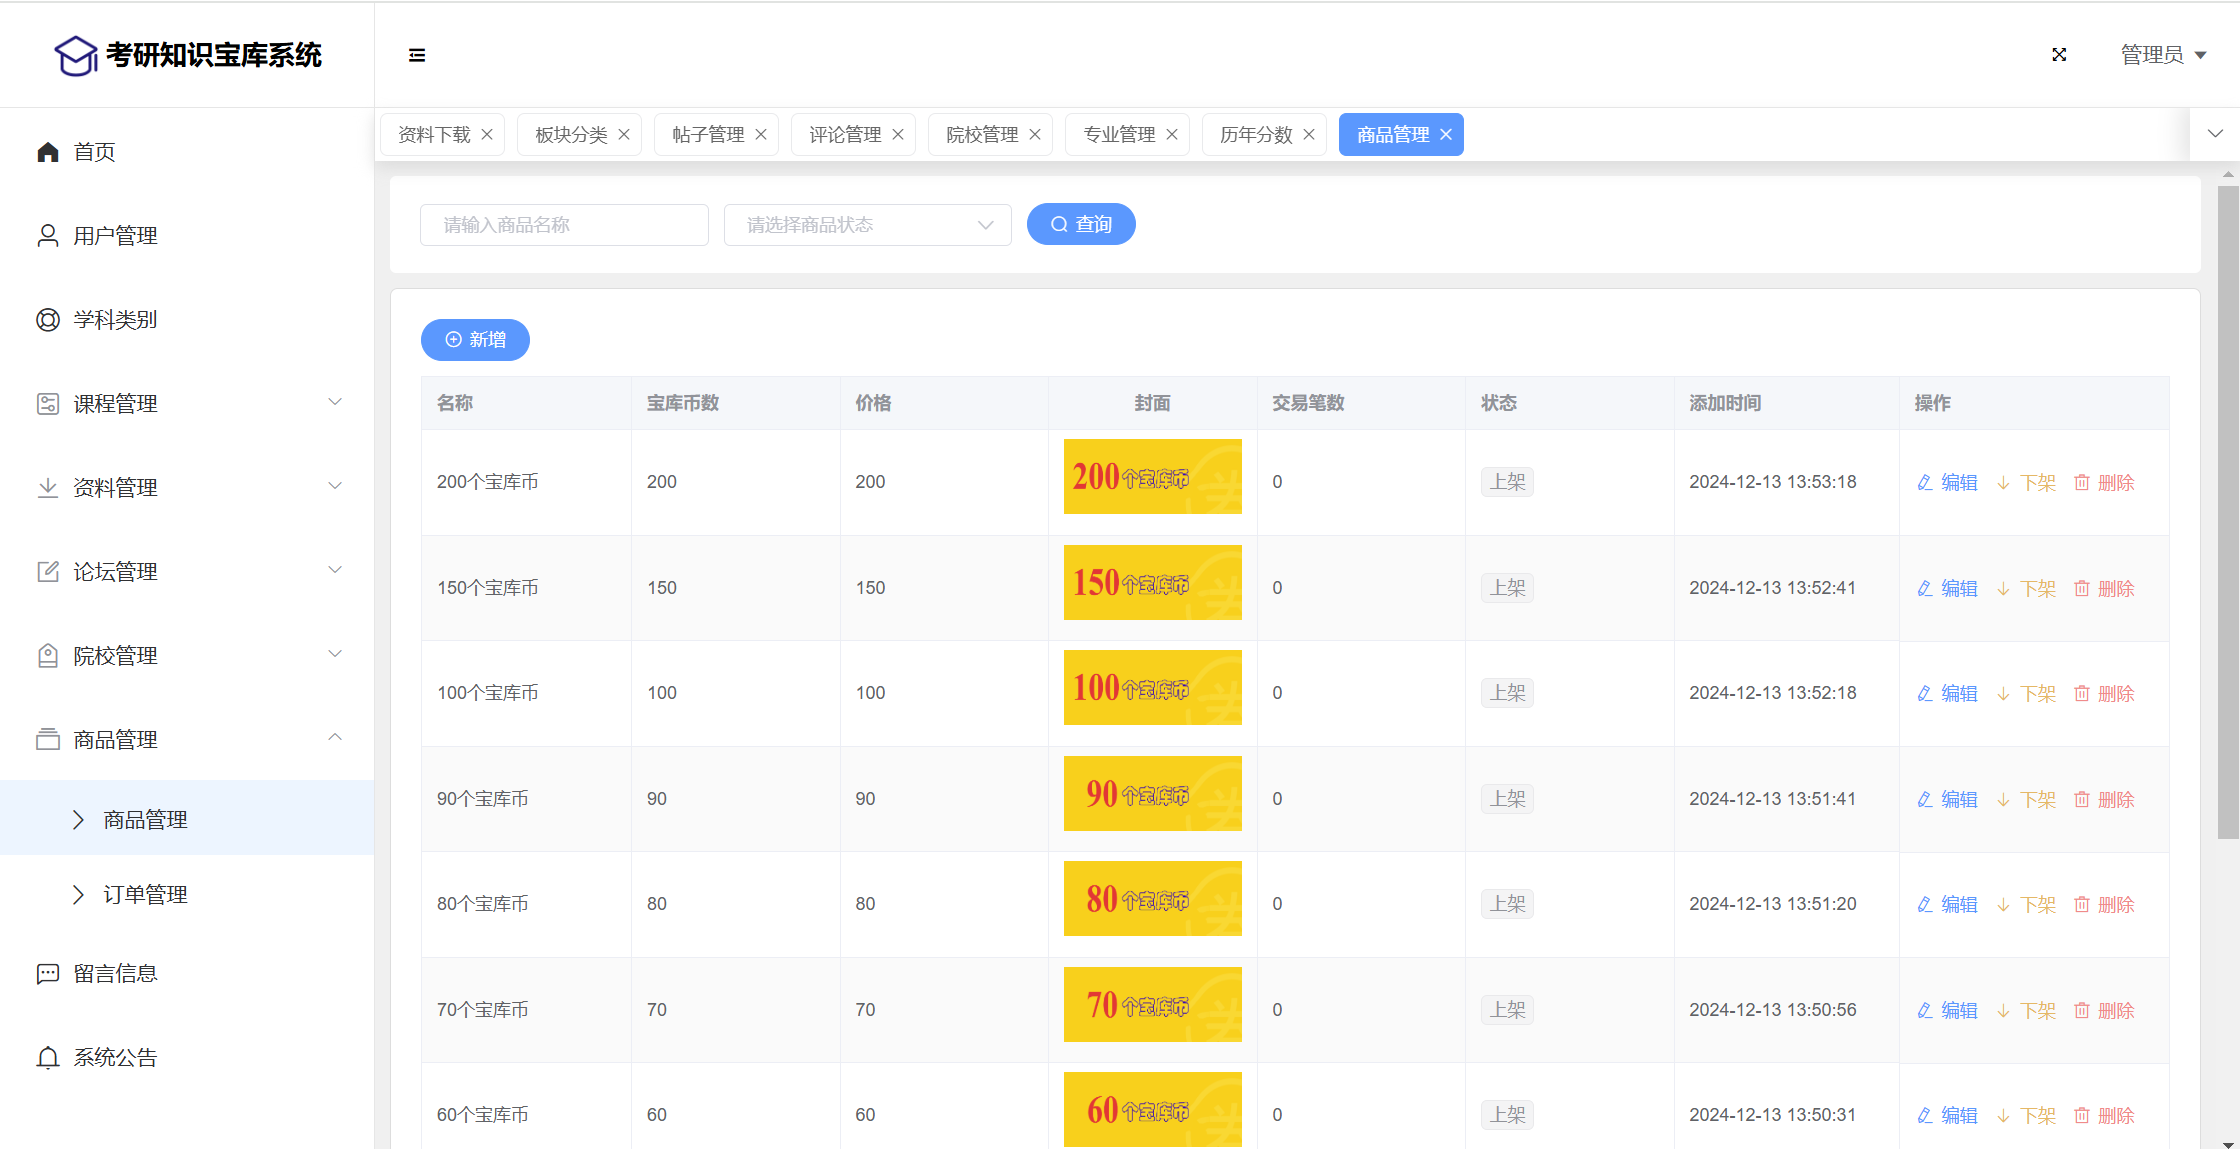The image size is (2240, 1149).
Task: Open 用户管理 via its person icon
Action: pos(48,236)
